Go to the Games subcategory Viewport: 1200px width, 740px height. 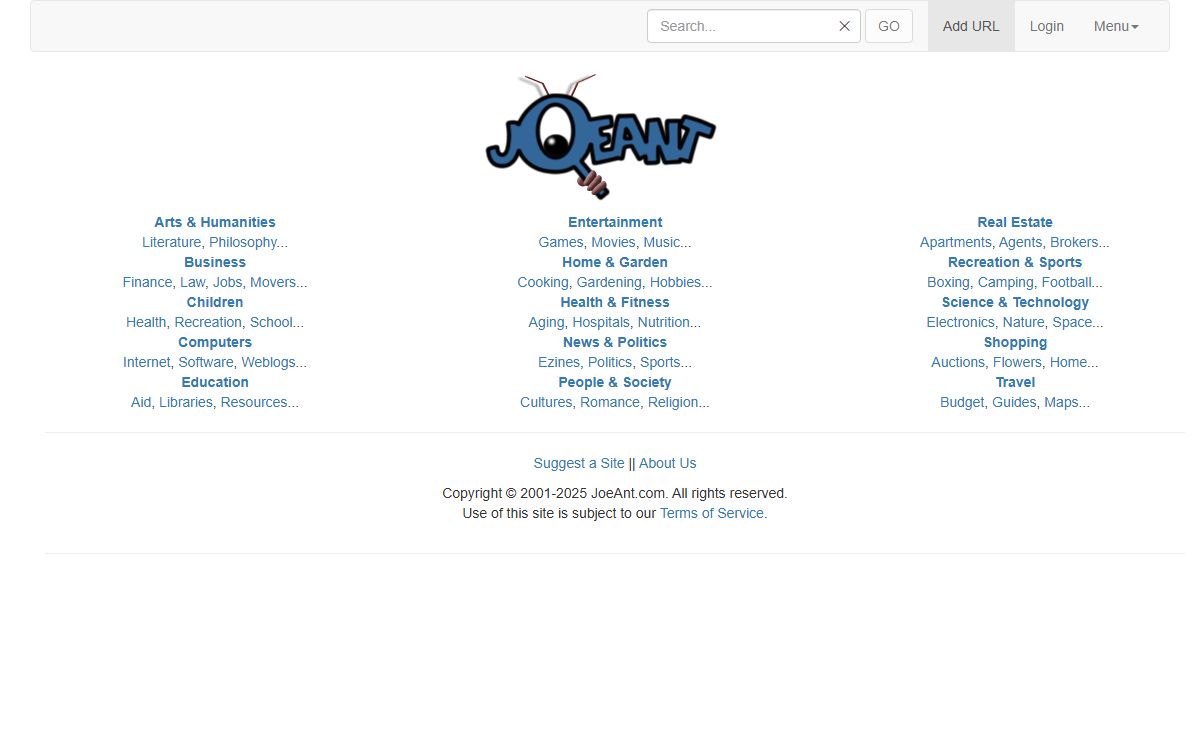point(561,242)
